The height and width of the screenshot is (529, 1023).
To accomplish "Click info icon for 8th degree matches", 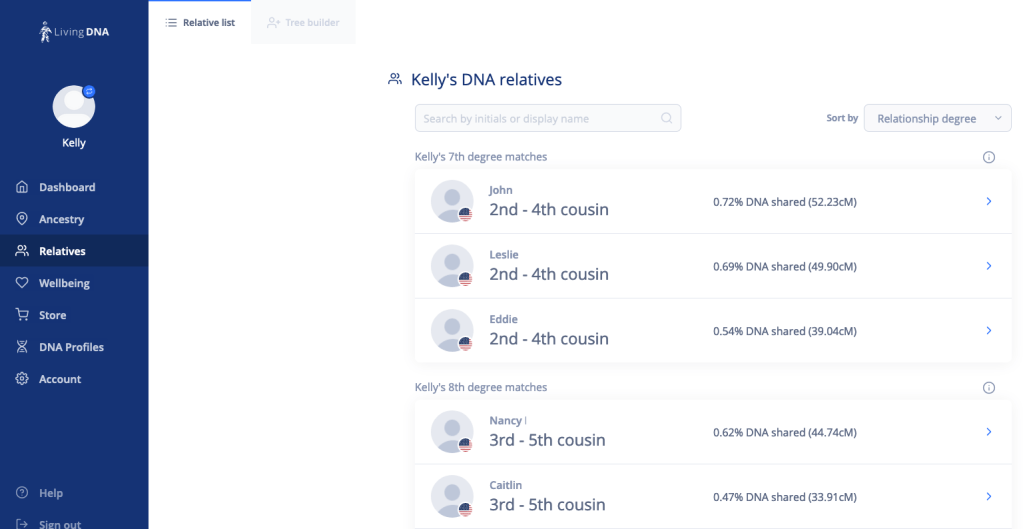I will (989, 388).
